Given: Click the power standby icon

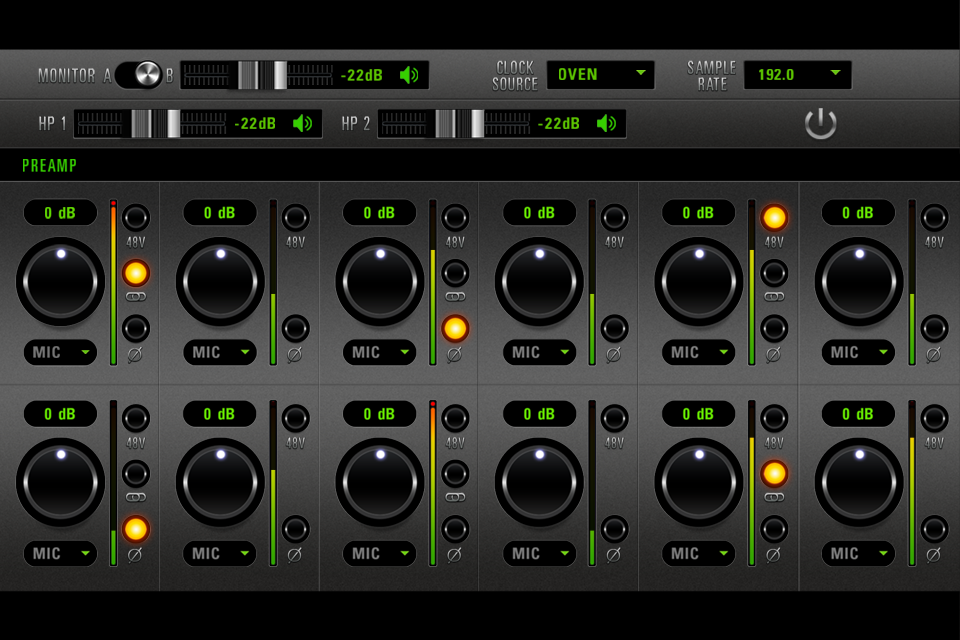Looking at the screenshot, I should click(x=820, y=124).
